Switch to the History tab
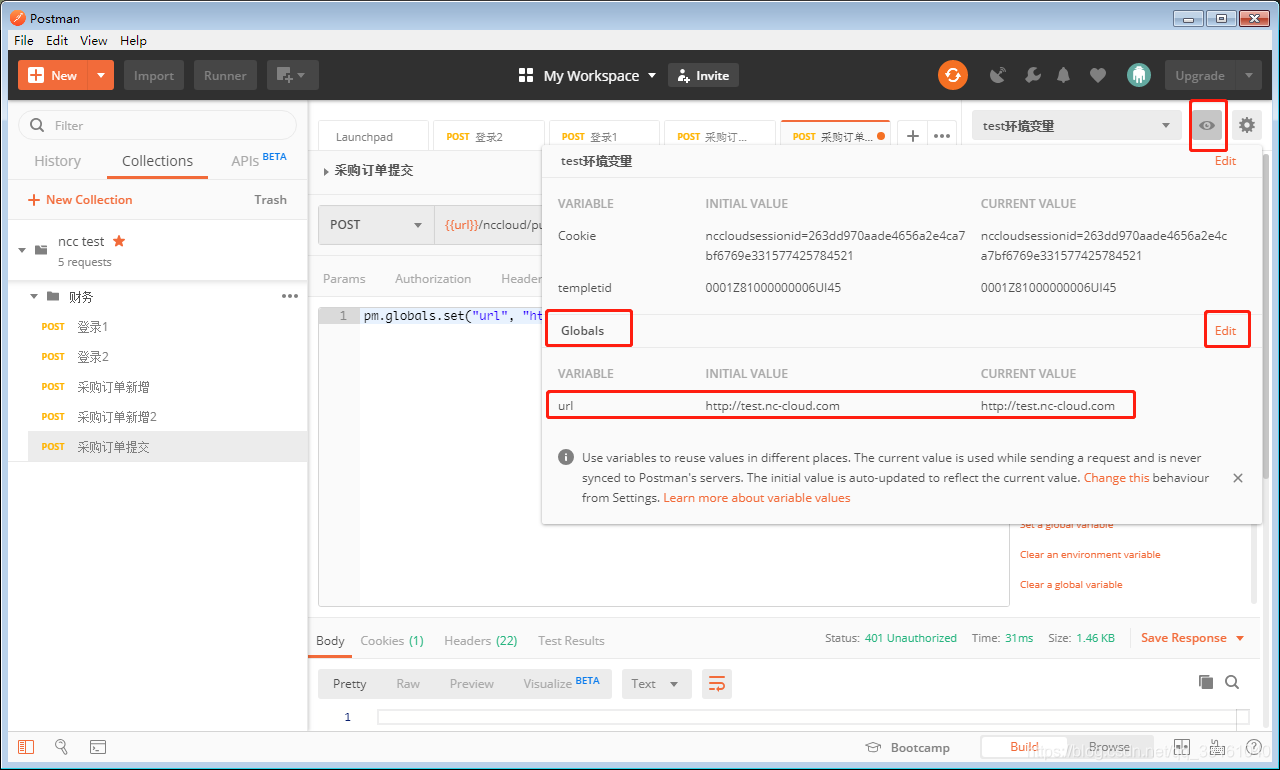The height and width of the screenshot is (770, 1280). click(57, 161)
